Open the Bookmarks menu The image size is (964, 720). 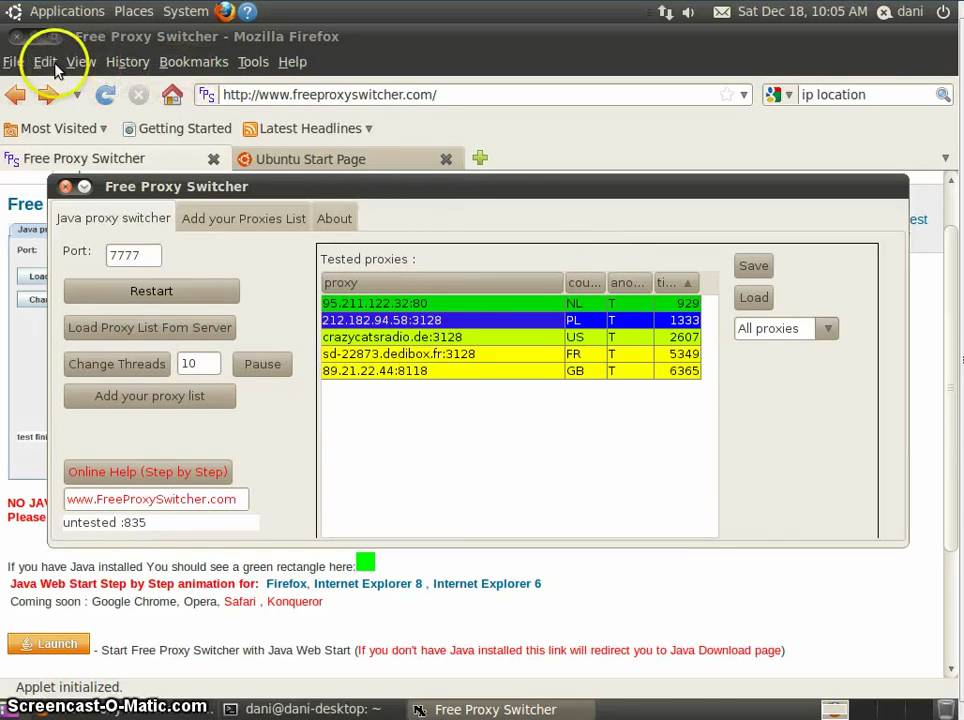pos(194,62)
